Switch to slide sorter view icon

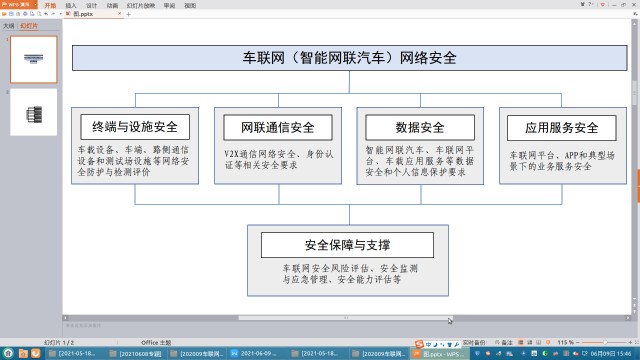tap(530, 342)
